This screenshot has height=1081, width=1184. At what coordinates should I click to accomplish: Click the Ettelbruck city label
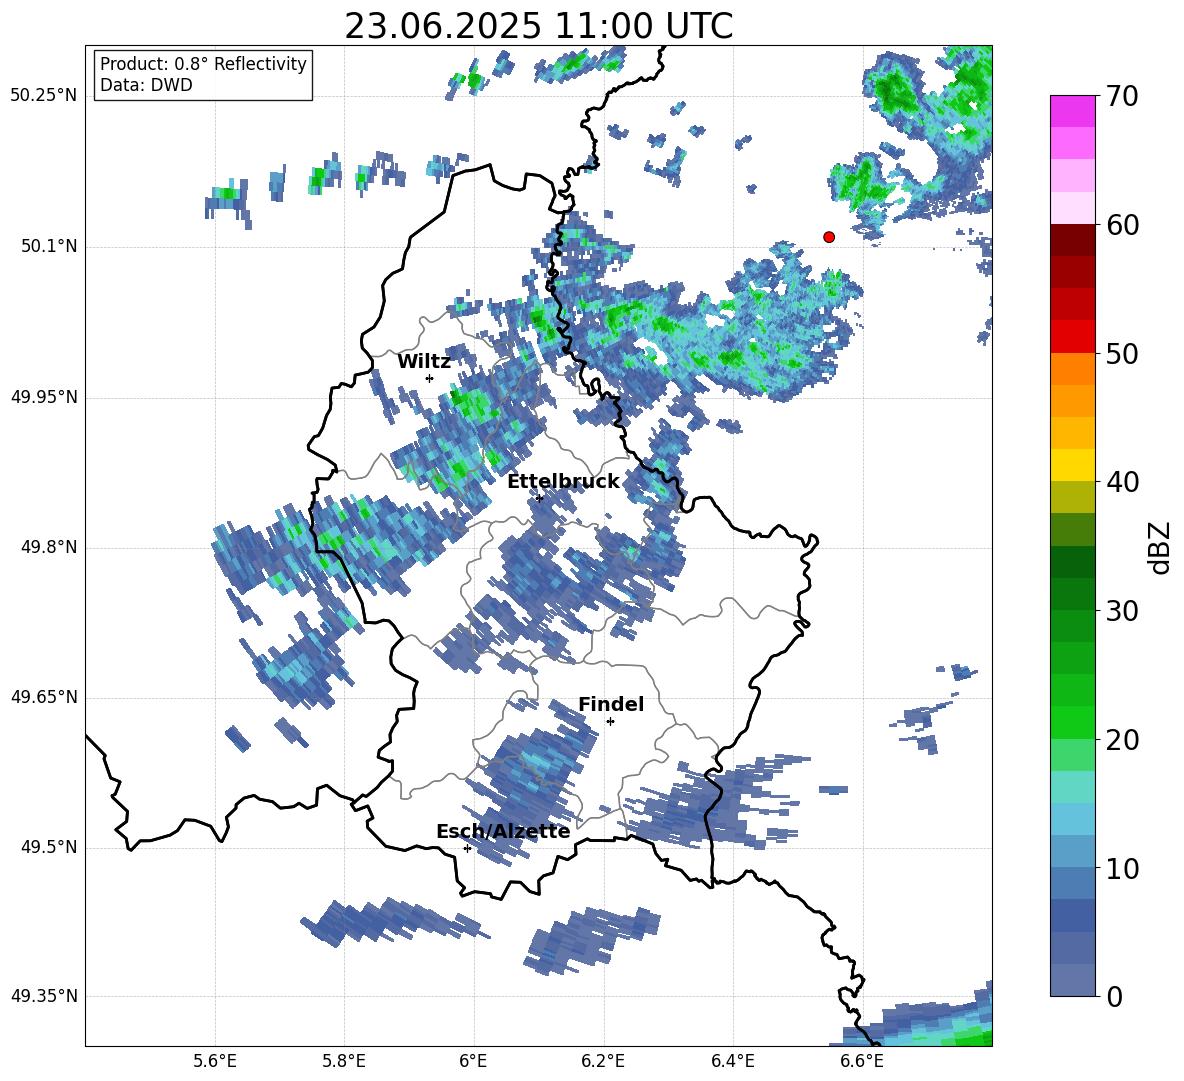563,482
